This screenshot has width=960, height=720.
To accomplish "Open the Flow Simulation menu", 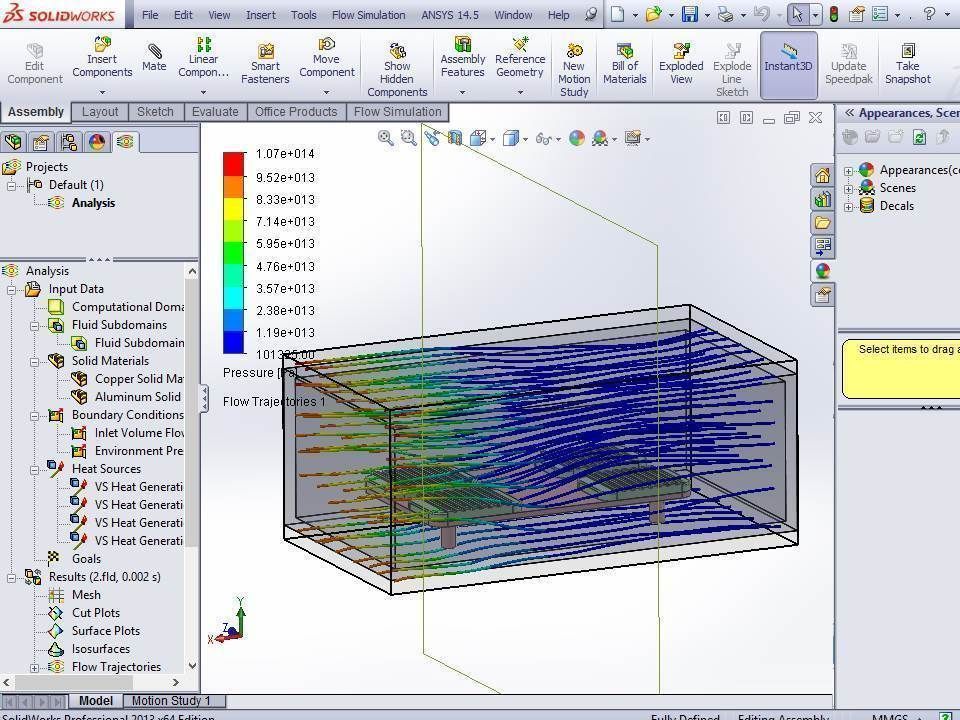I will (369, 15).
